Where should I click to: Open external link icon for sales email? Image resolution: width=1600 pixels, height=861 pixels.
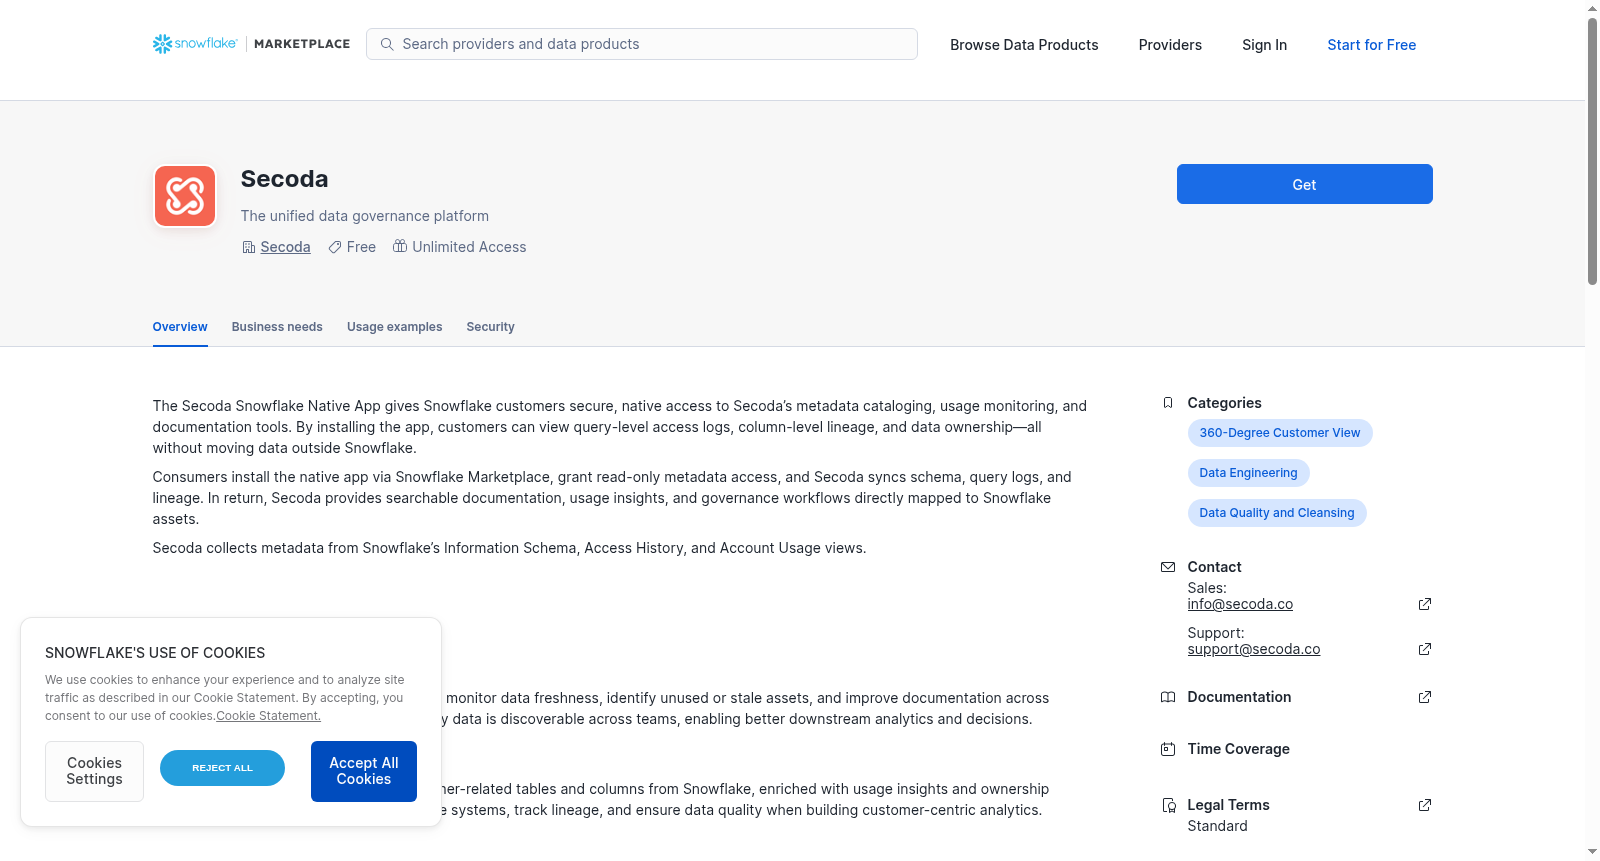coord(1425,604)
